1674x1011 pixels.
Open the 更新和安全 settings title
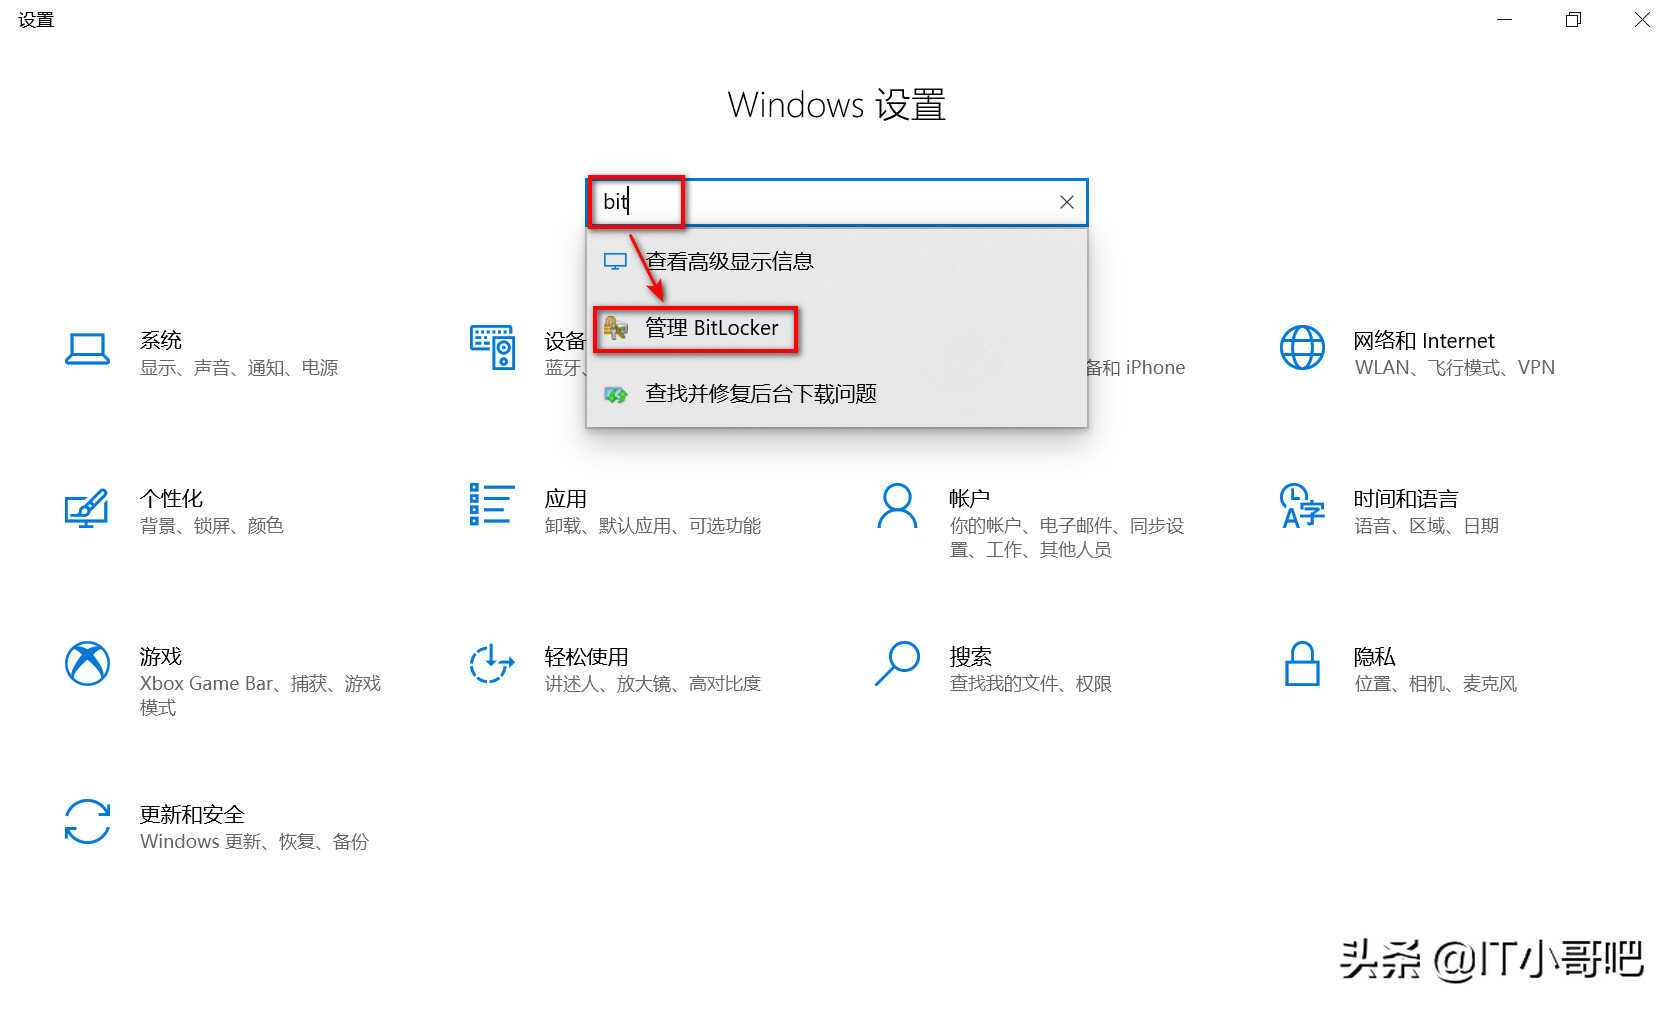[x=192, y=815]
